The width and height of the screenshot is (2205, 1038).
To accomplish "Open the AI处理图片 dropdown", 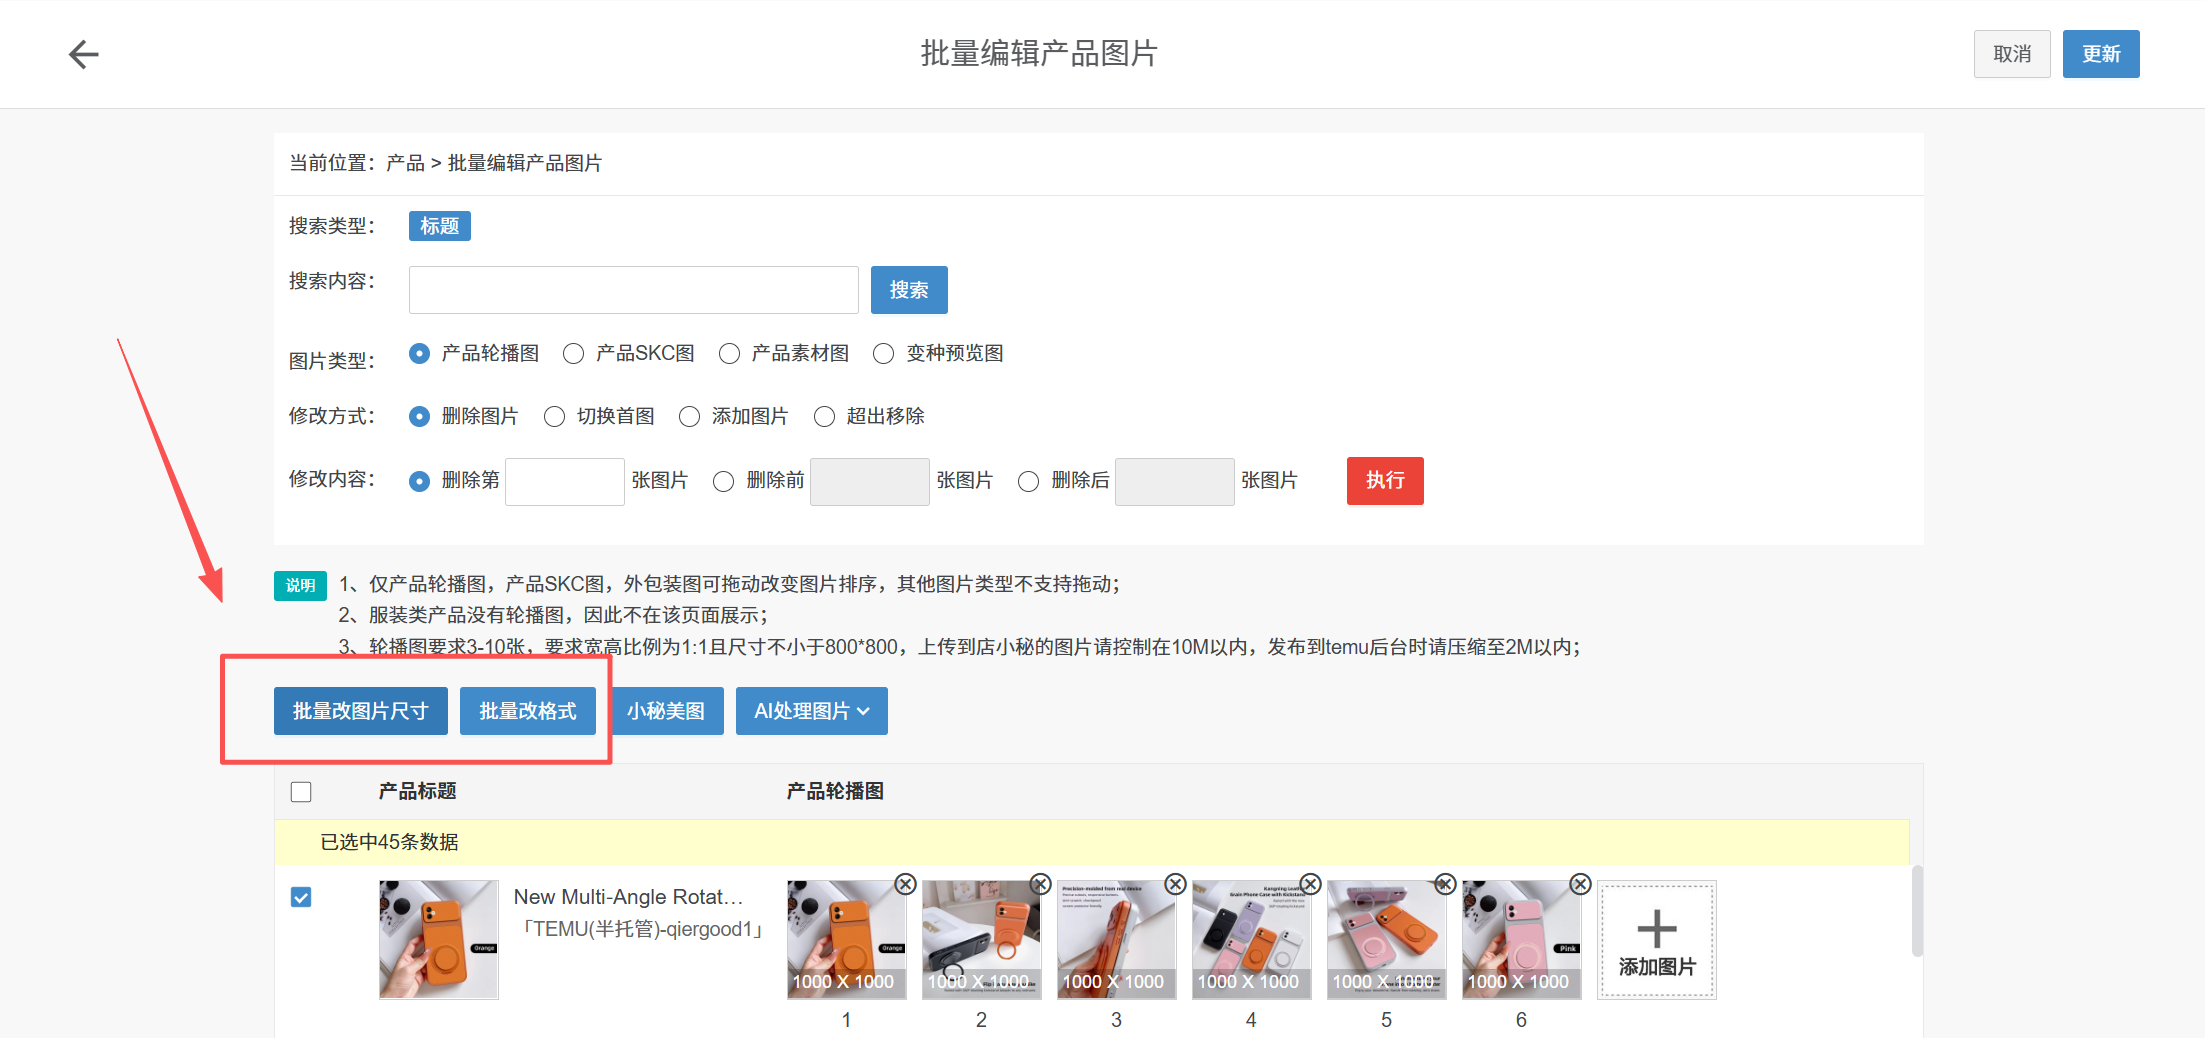I will pyautogui.click(x=812, y=711).
